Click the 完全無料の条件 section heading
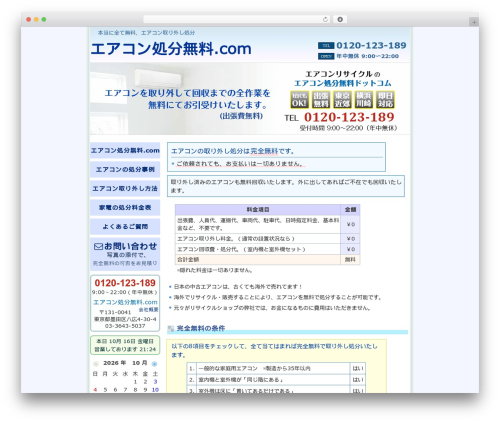500x423 pixels. (x=201, y=328)
